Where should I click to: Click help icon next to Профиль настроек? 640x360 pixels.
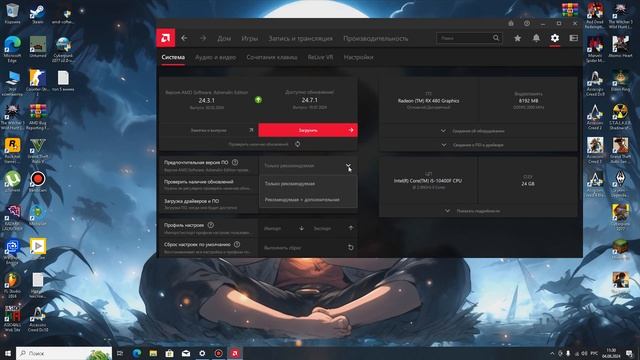tap(211, 225)
